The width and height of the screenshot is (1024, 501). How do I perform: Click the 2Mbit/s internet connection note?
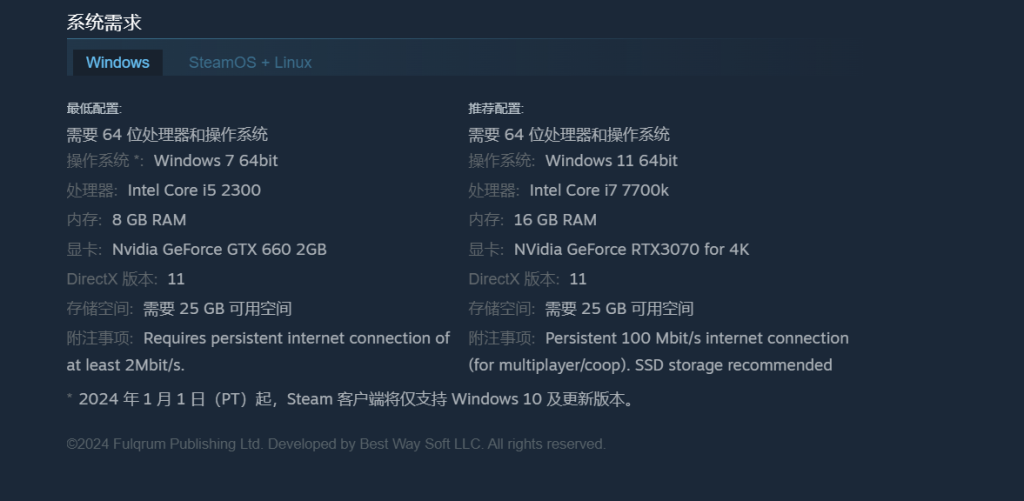coord(258,351)
